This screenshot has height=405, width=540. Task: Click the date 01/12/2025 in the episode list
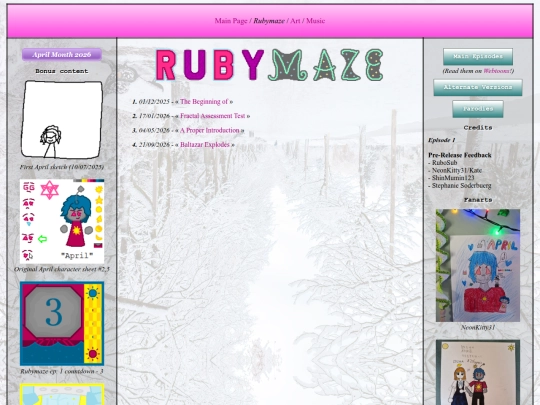pos(154,102)
